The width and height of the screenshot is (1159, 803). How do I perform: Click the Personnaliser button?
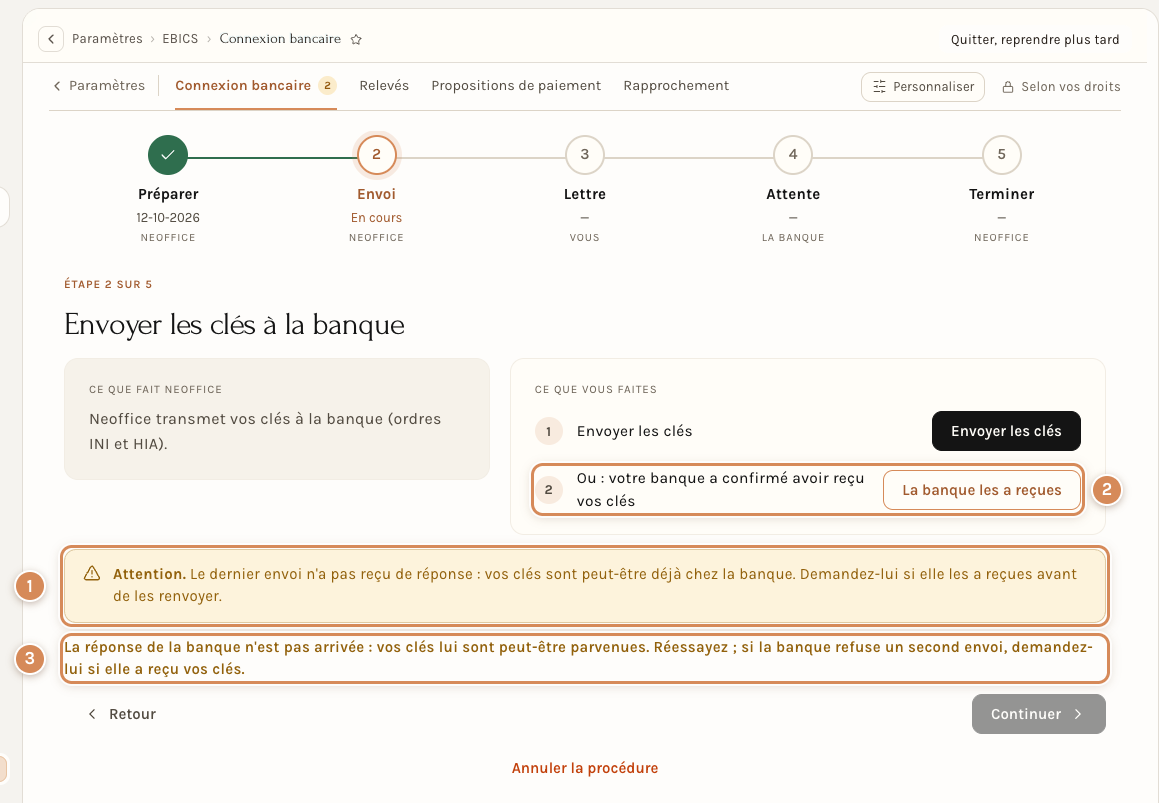pyautogui.click(x=922, y=87)
